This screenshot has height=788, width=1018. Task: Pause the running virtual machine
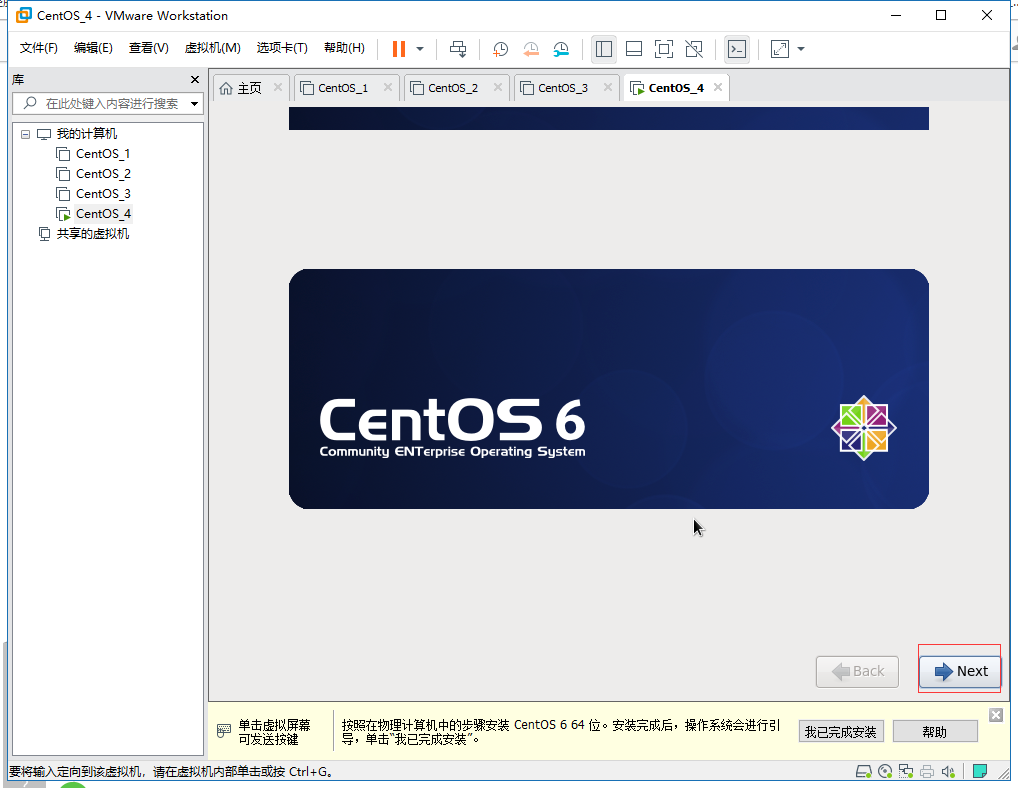click(399, 49)
